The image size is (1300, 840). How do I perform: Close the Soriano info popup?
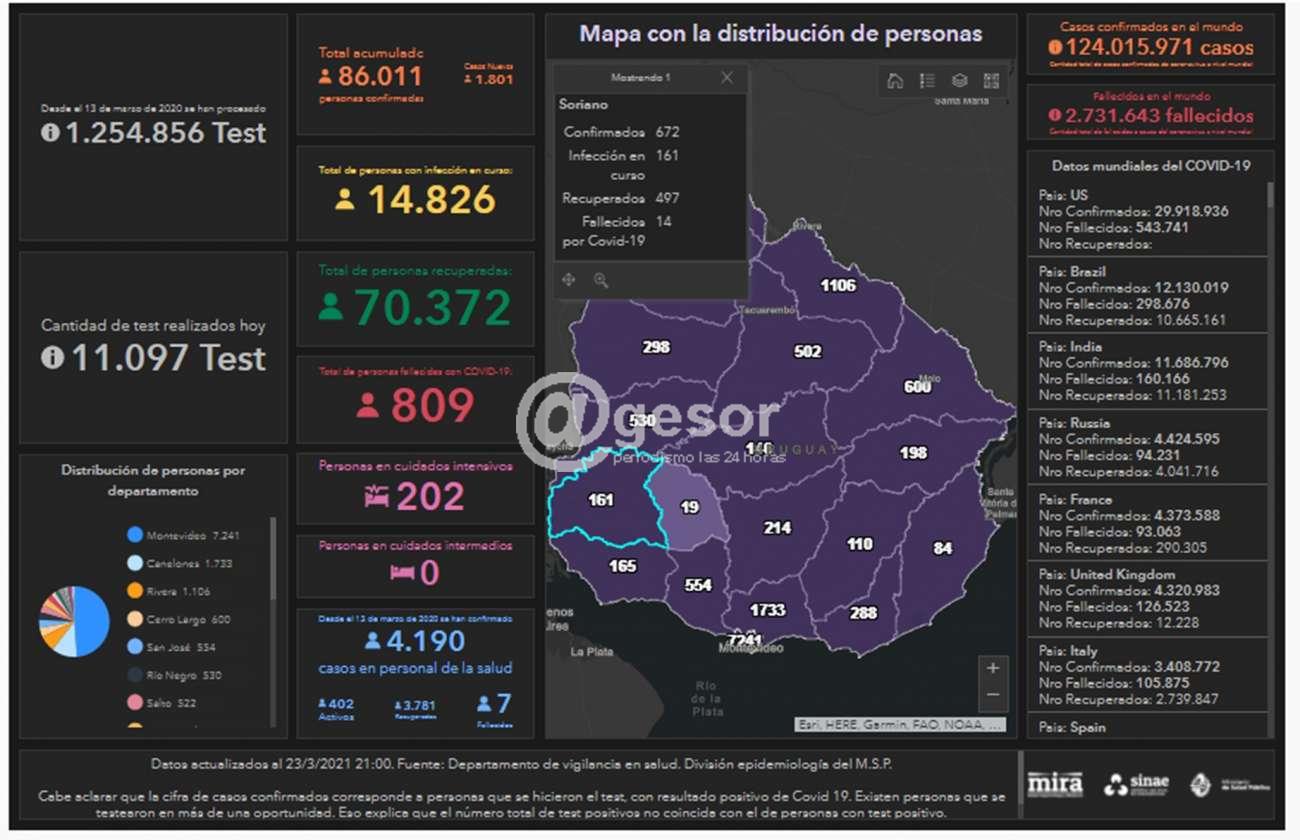coord(727,78)
